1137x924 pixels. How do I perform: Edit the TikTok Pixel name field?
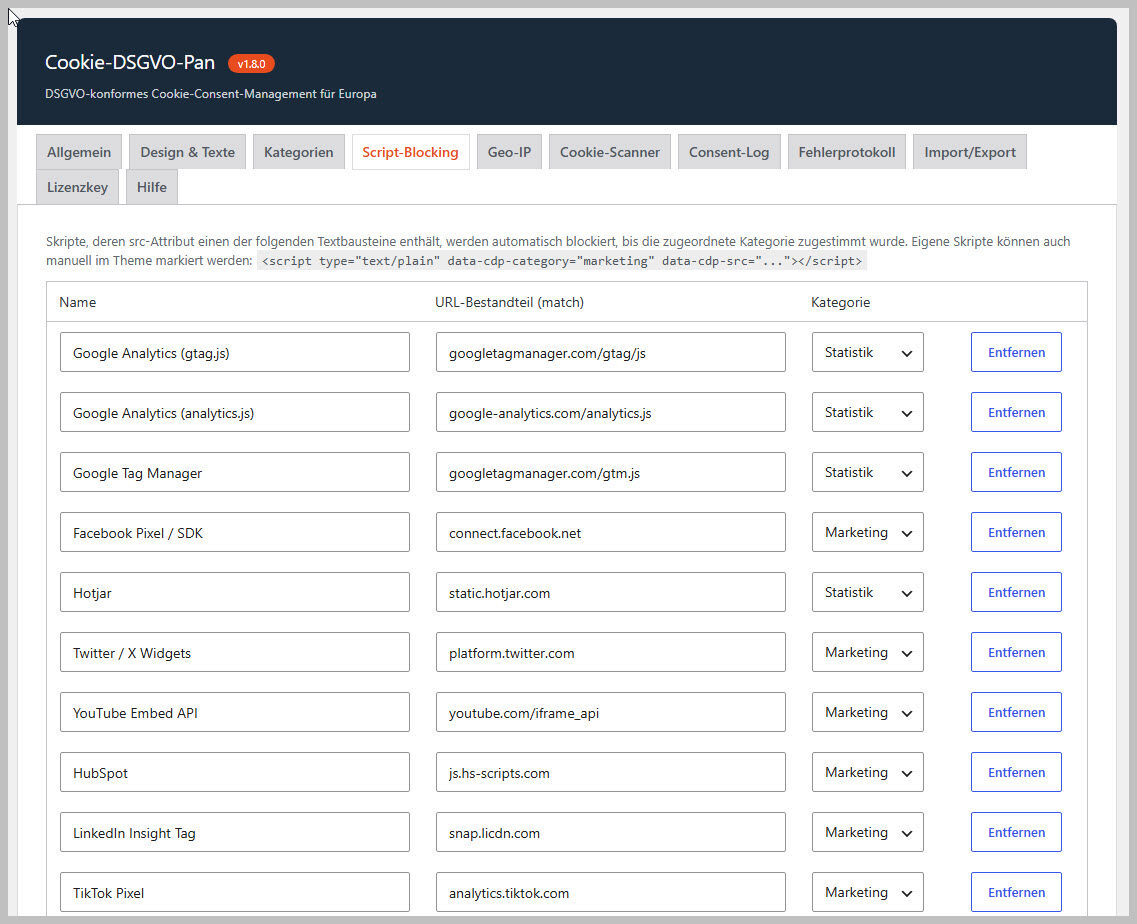[x=235, y=892]
